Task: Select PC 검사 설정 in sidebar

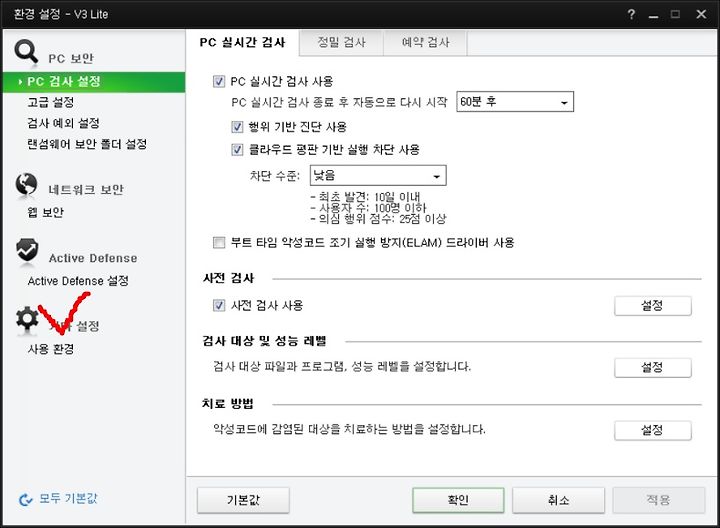Action: coord(94,82)
